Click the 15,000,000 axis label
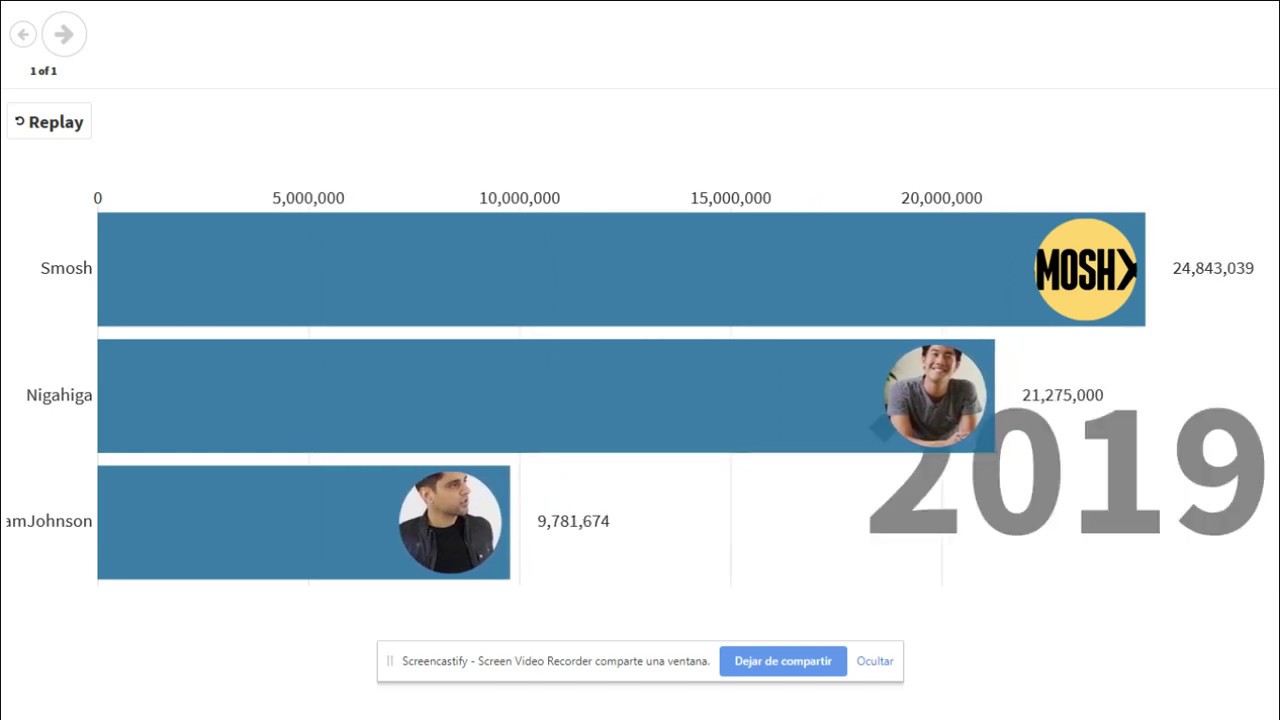The width and height of the screenshot is (1280, 720). coord(730,198)
